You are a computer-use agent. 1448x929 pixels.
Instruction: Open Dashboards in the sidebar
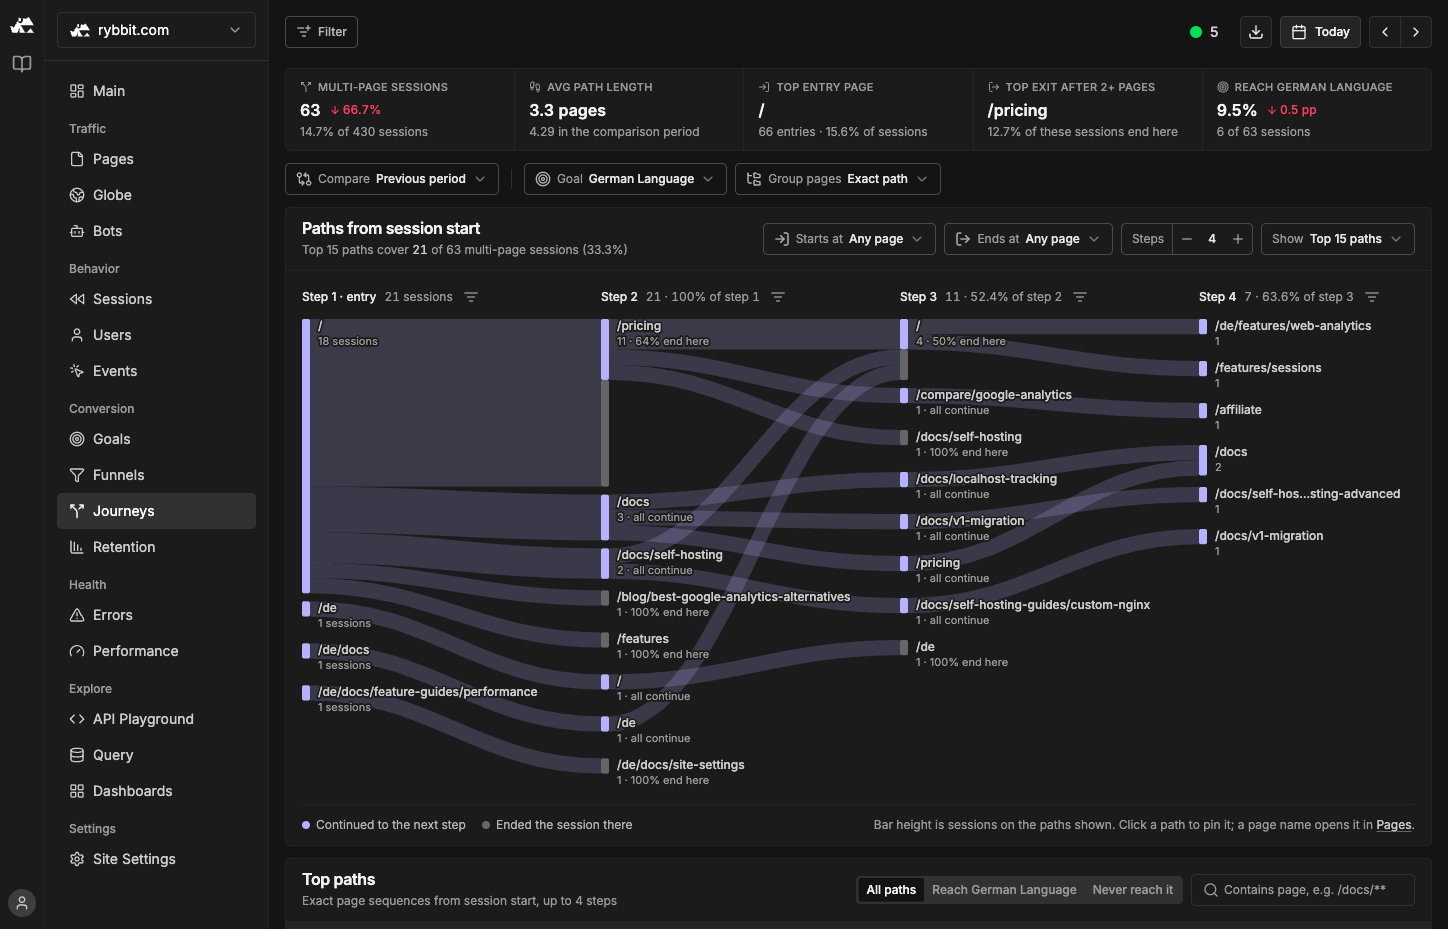click(156, 791)
